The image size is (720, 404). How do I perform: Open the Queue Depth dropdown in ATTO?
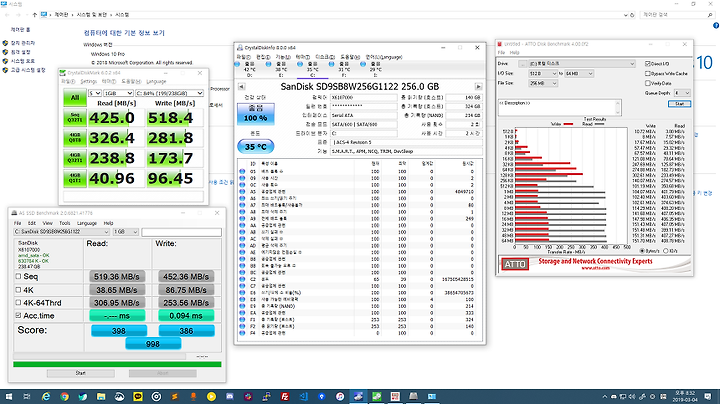682,93
